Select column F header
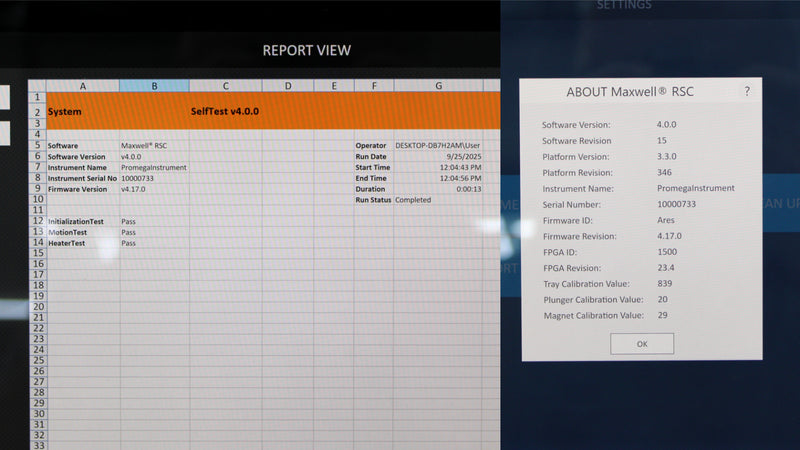This screenshot has width=800, height=450. tap(373, 86)
